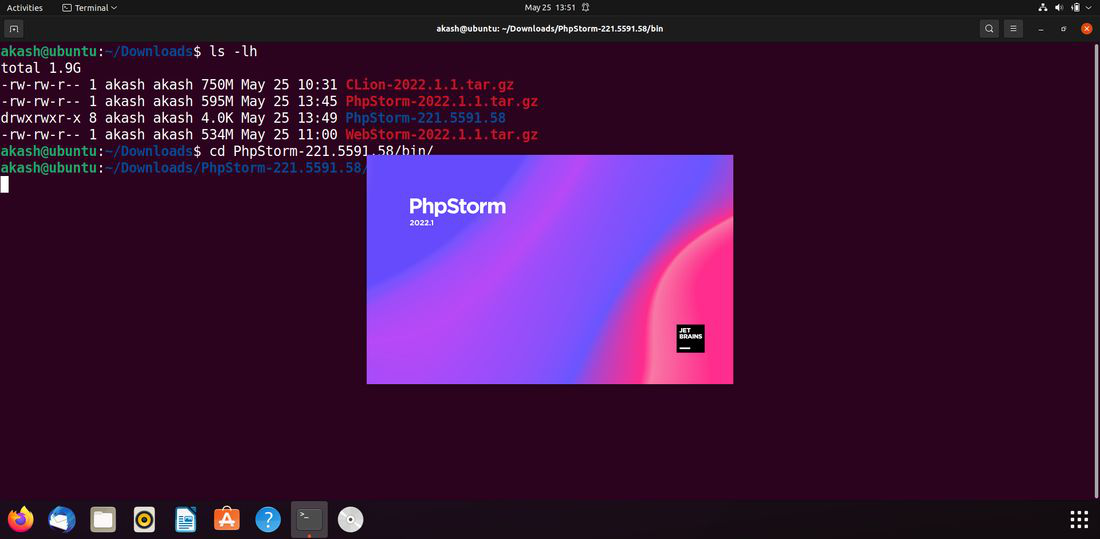Open Ubuntu Software from the dock
Screen dimensions: 1100x539
coord(227,519)
